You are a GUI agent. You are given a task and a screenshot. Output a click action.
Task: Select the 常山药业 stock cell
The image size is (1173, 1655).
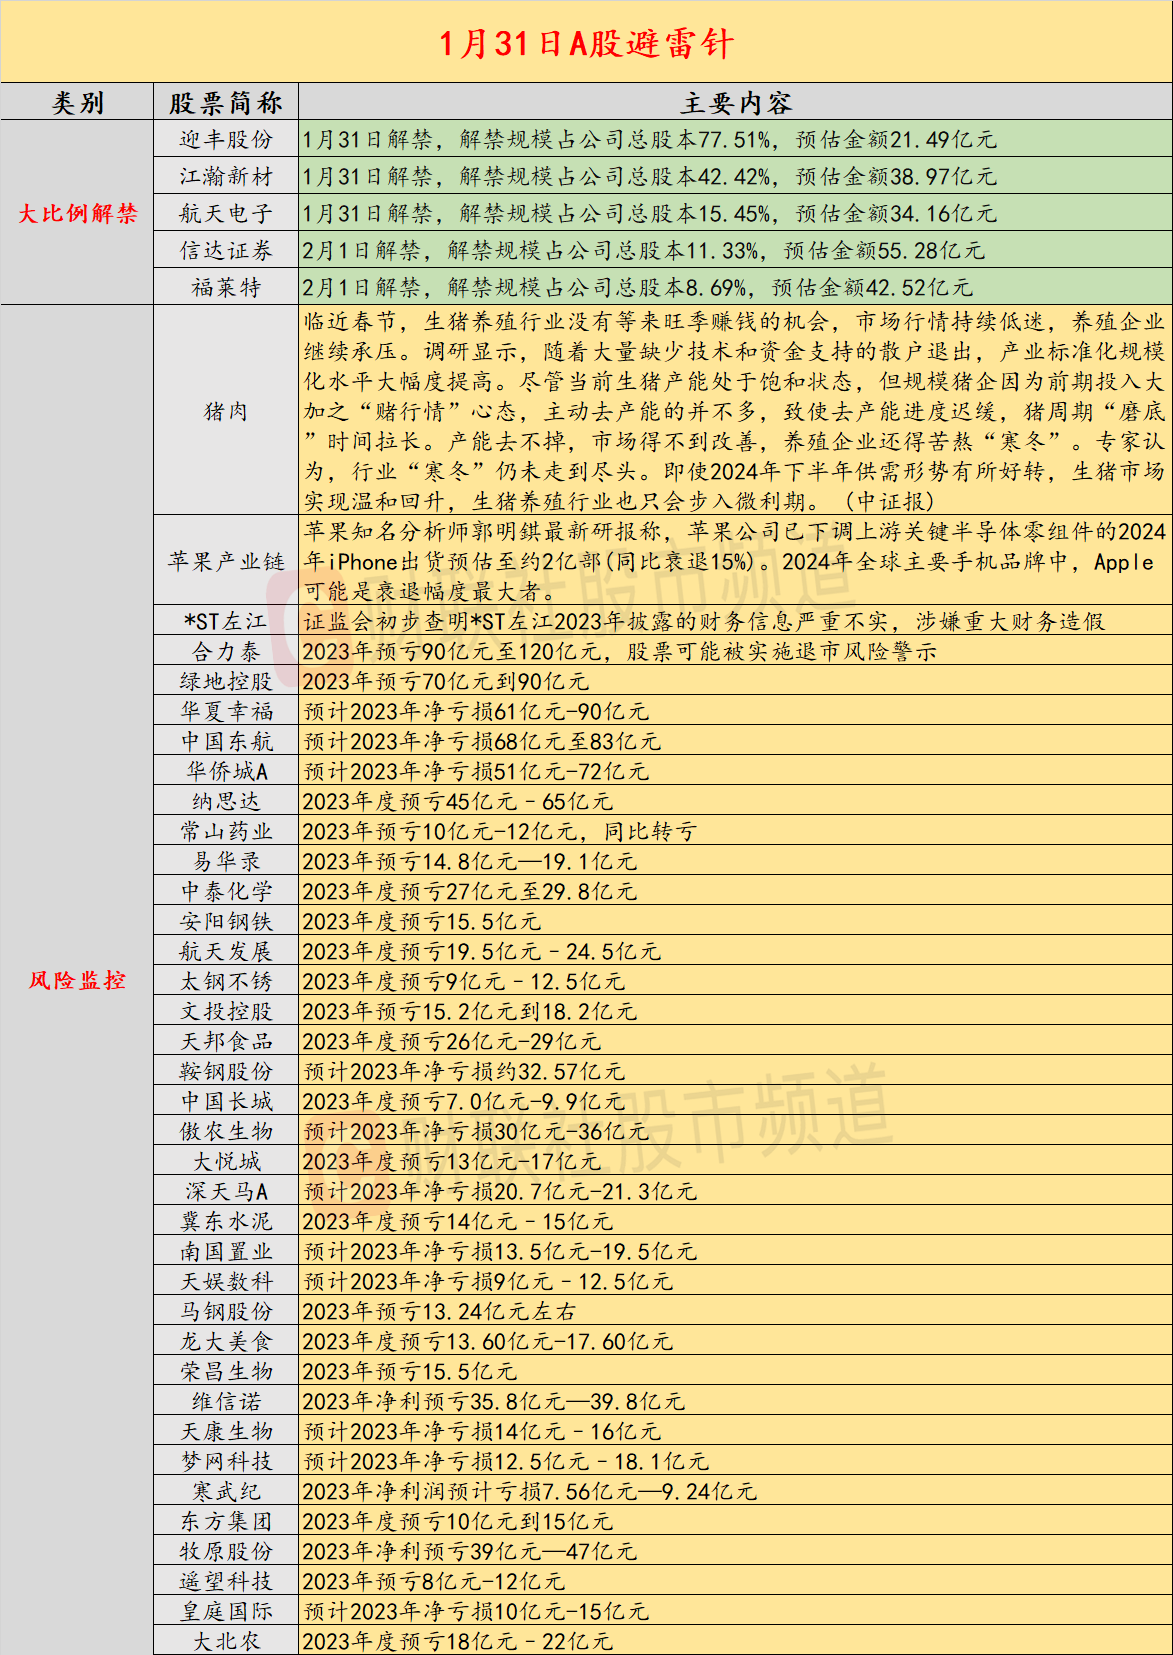coord(226,831)
